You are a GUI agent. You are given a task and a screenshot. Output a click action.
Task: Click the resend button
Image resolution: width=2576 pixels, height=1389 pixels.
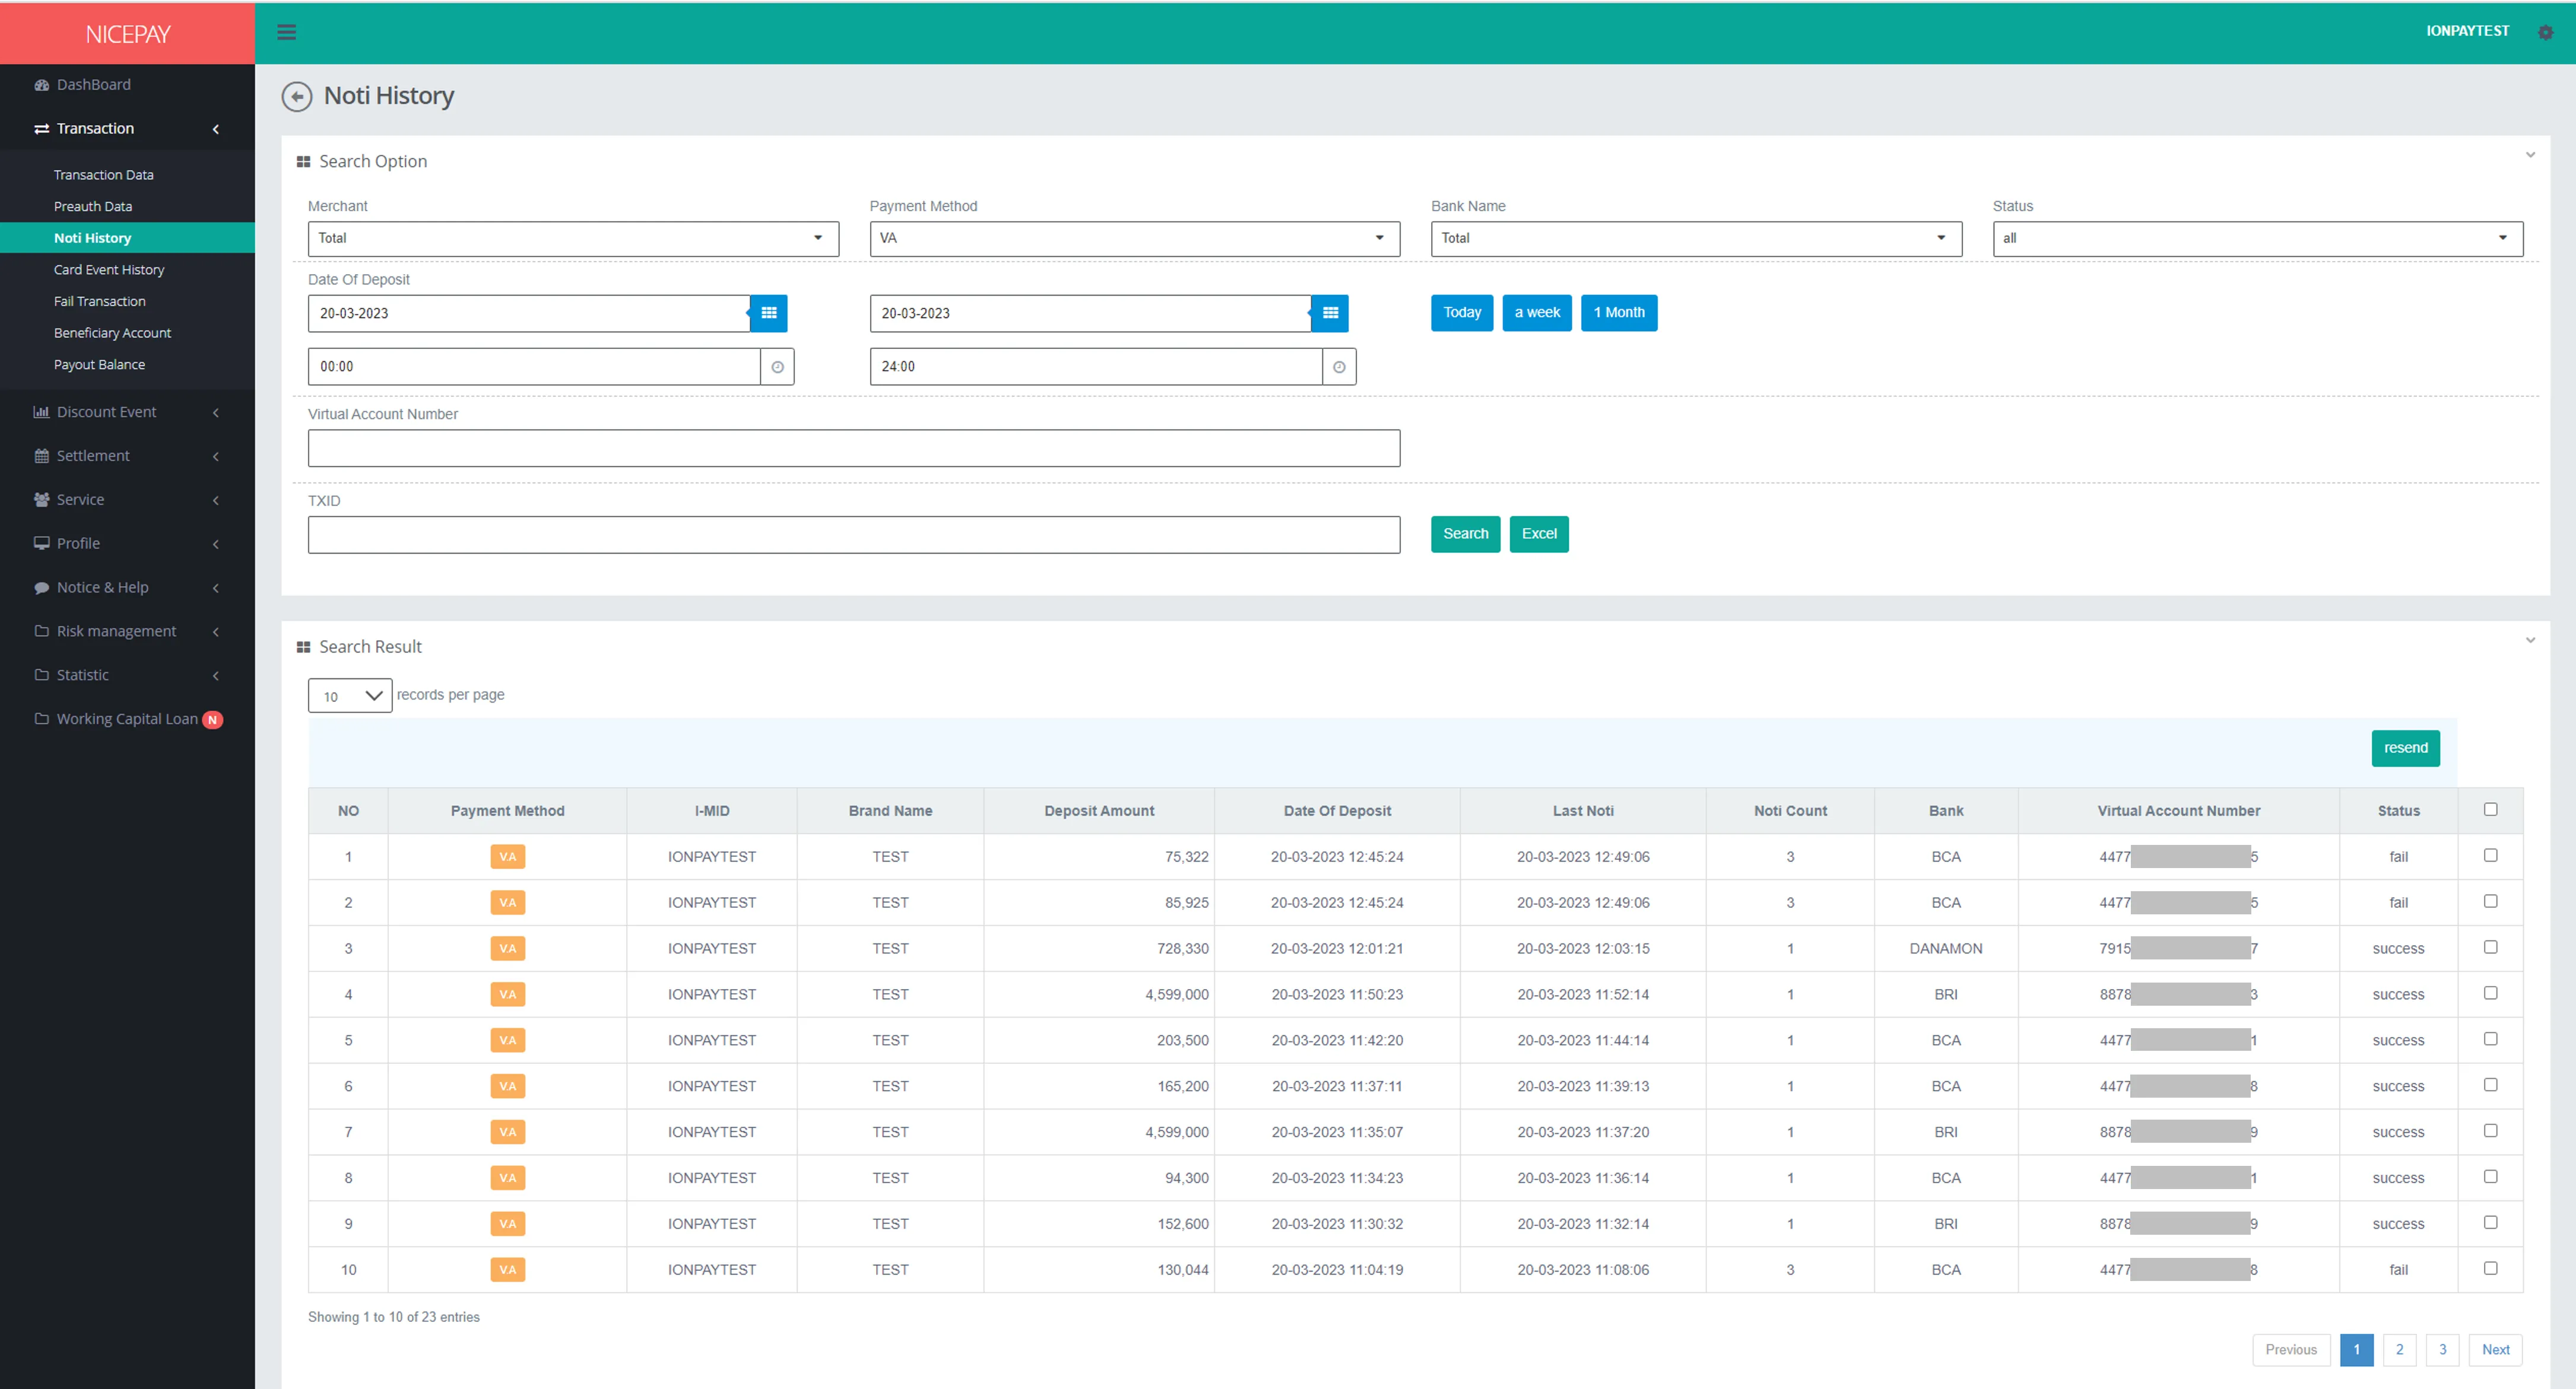pyautogui.click(x=2405, y=748)
